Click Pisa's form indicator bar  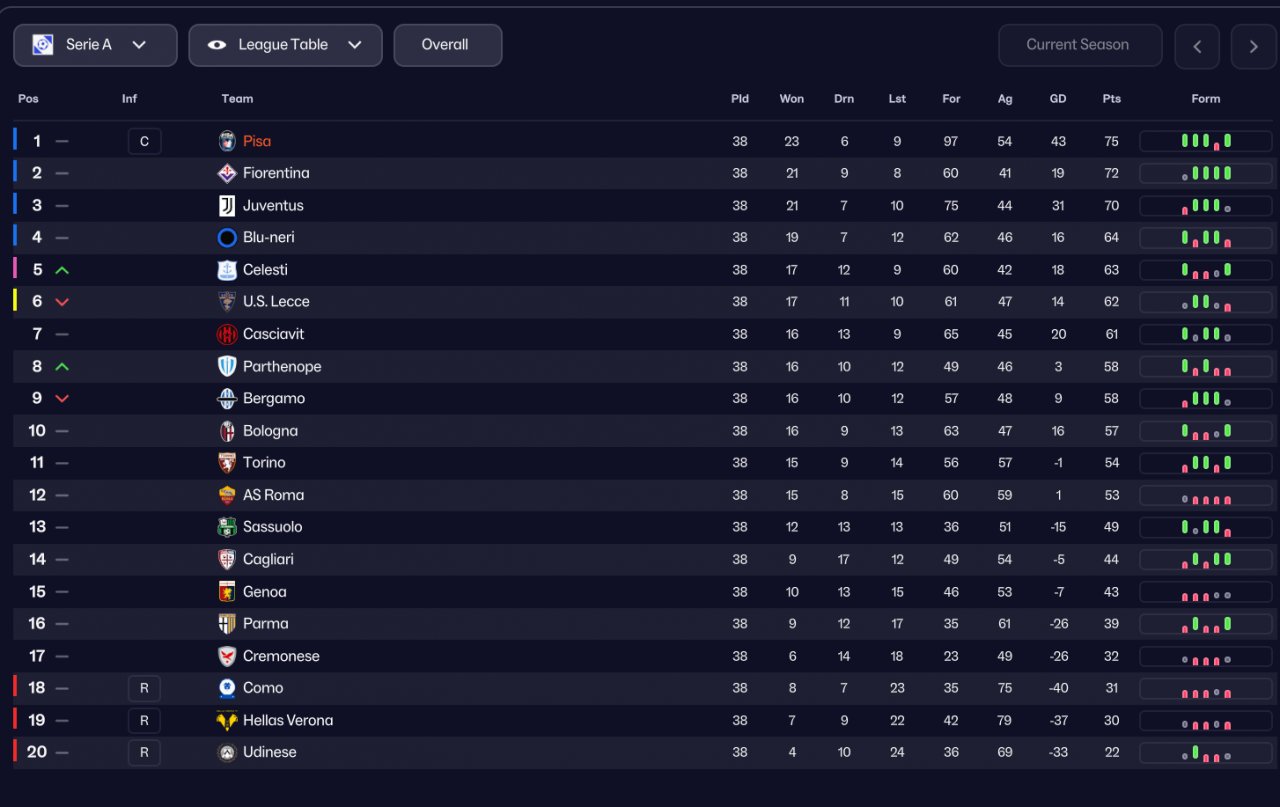tap(1205, 141)
